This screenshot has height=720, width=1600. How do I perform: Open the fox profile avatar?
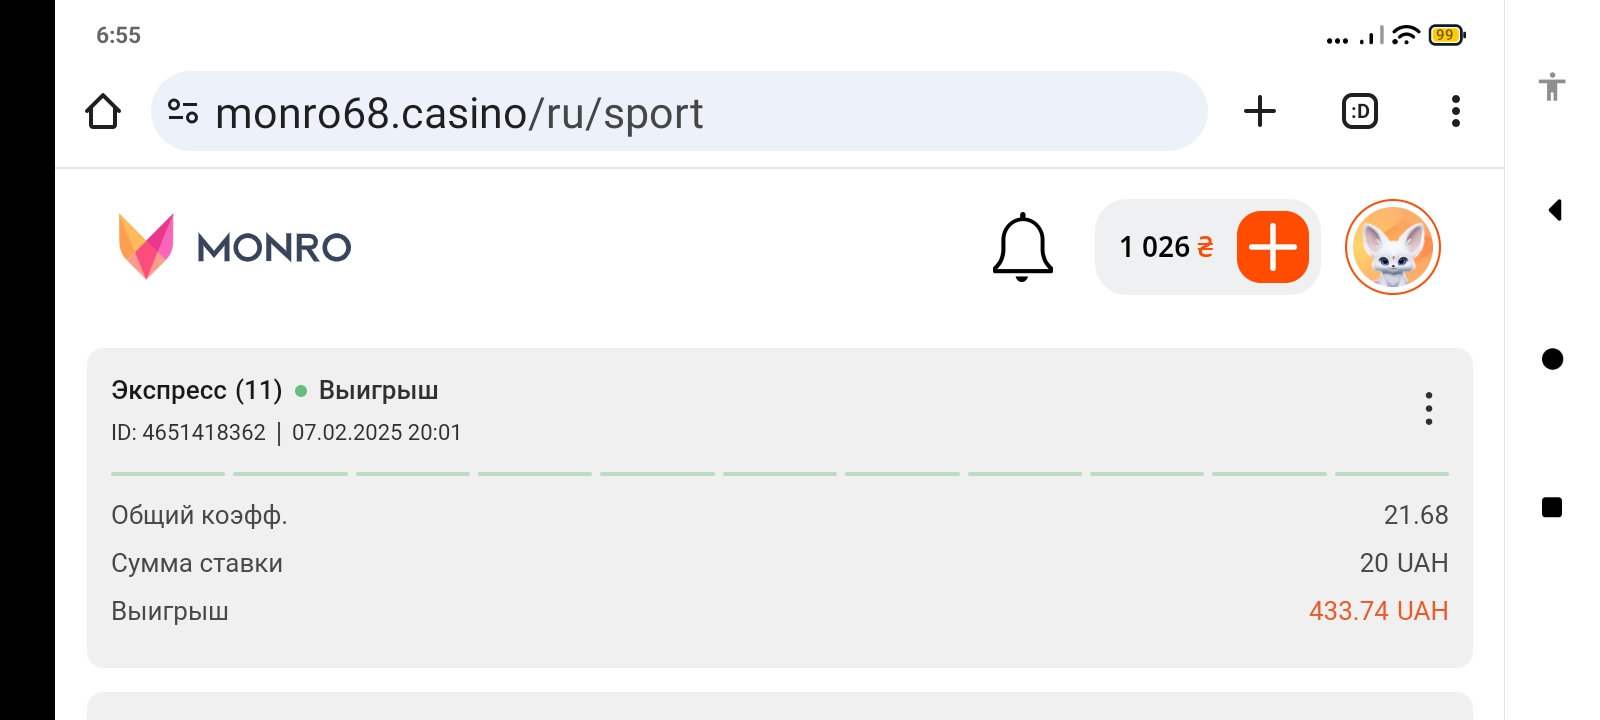point(1392,247)
